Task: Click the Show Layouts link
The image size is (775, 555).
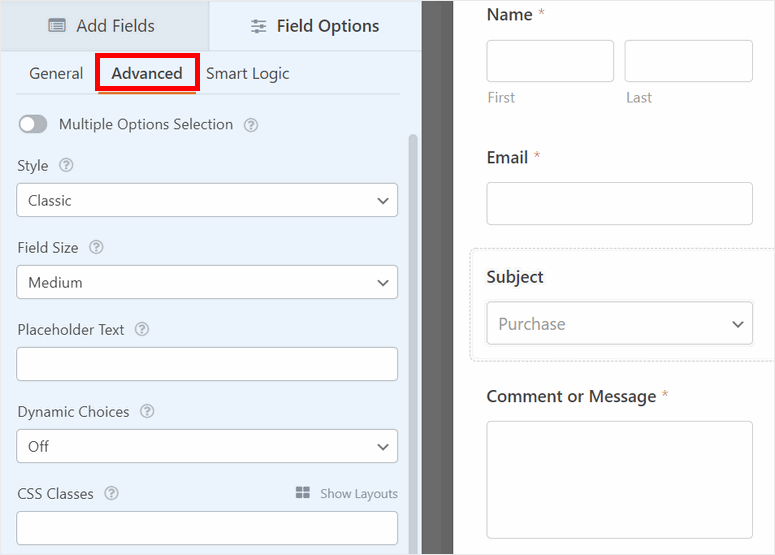Action: click(358, 494)
